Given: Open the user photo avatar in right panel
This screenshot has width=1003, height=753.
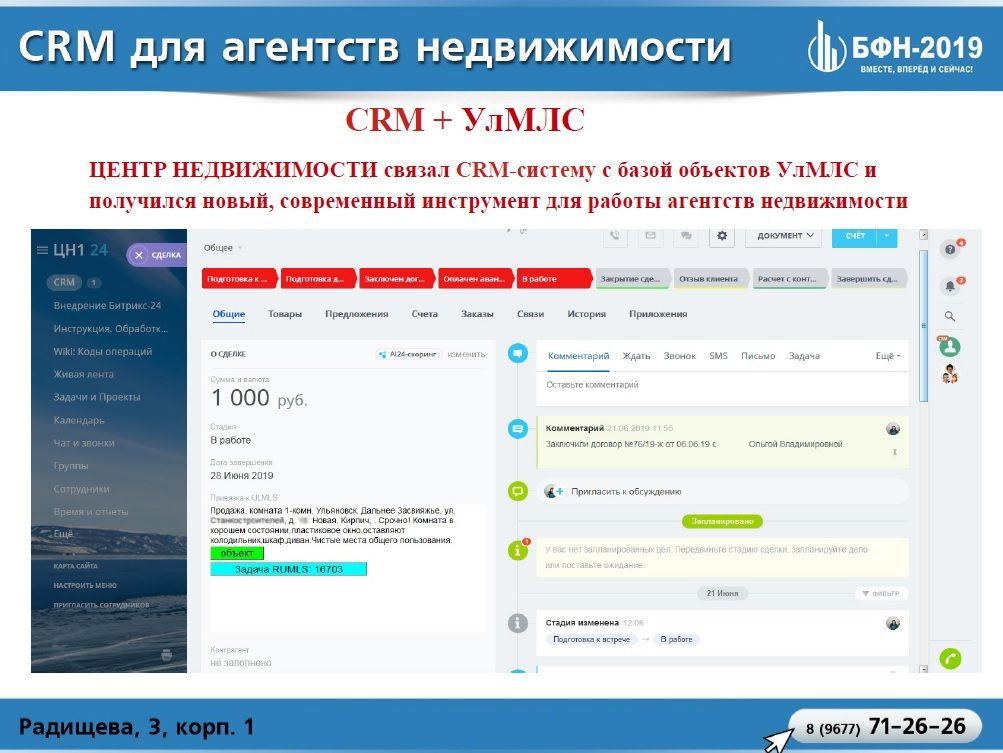Looking at the screenshot, I should click(950, 374).
